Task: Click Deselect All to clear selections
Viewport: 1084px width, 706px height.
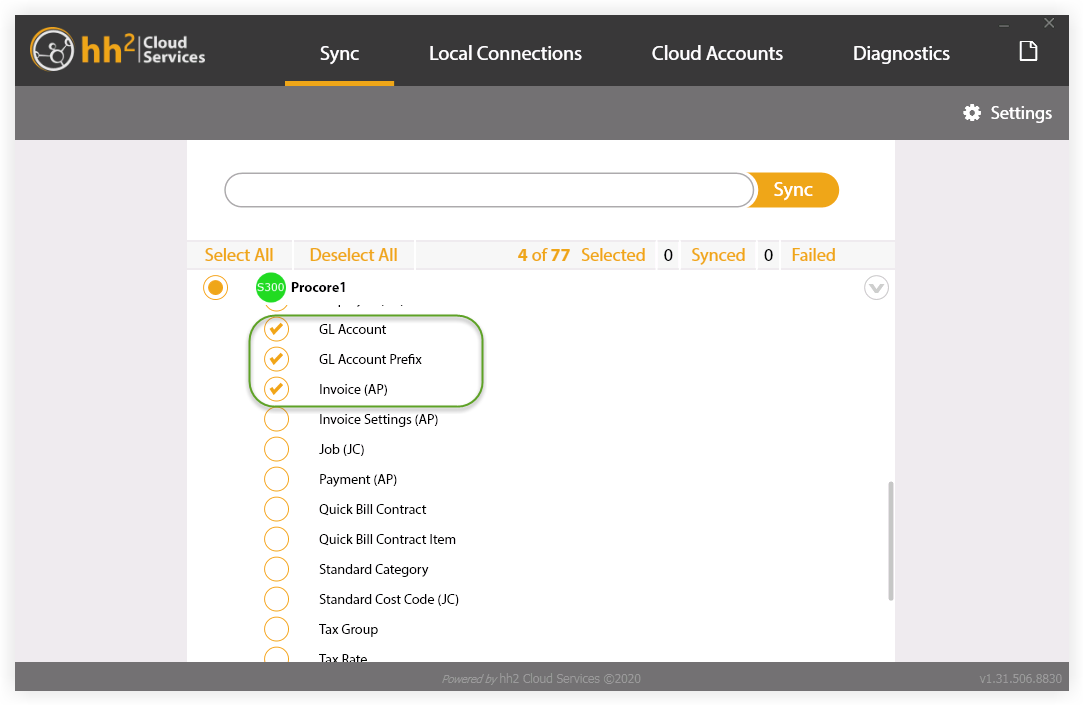Action: [x=354, y=254]
